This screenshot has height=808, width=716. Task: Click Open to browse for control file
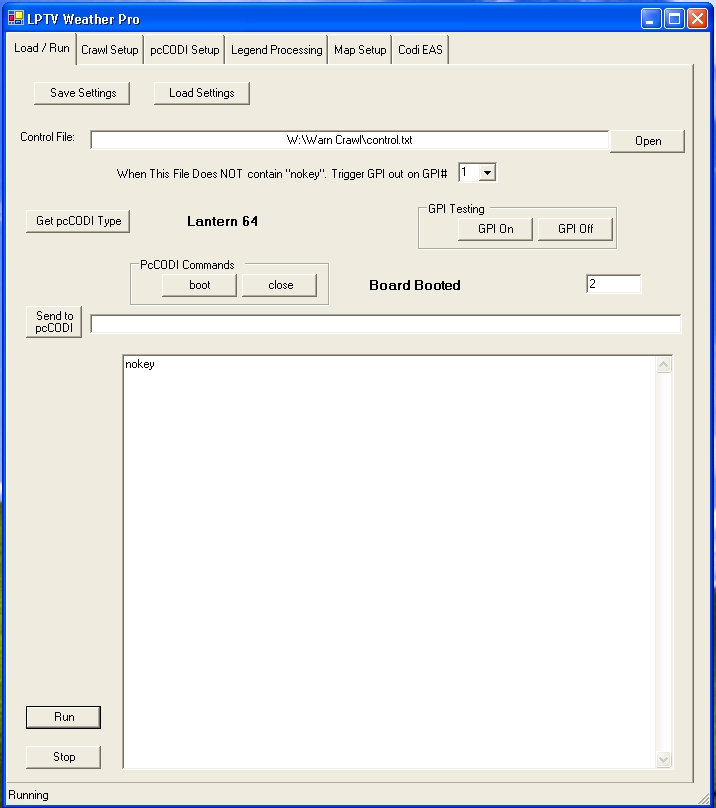coord(647,141)
